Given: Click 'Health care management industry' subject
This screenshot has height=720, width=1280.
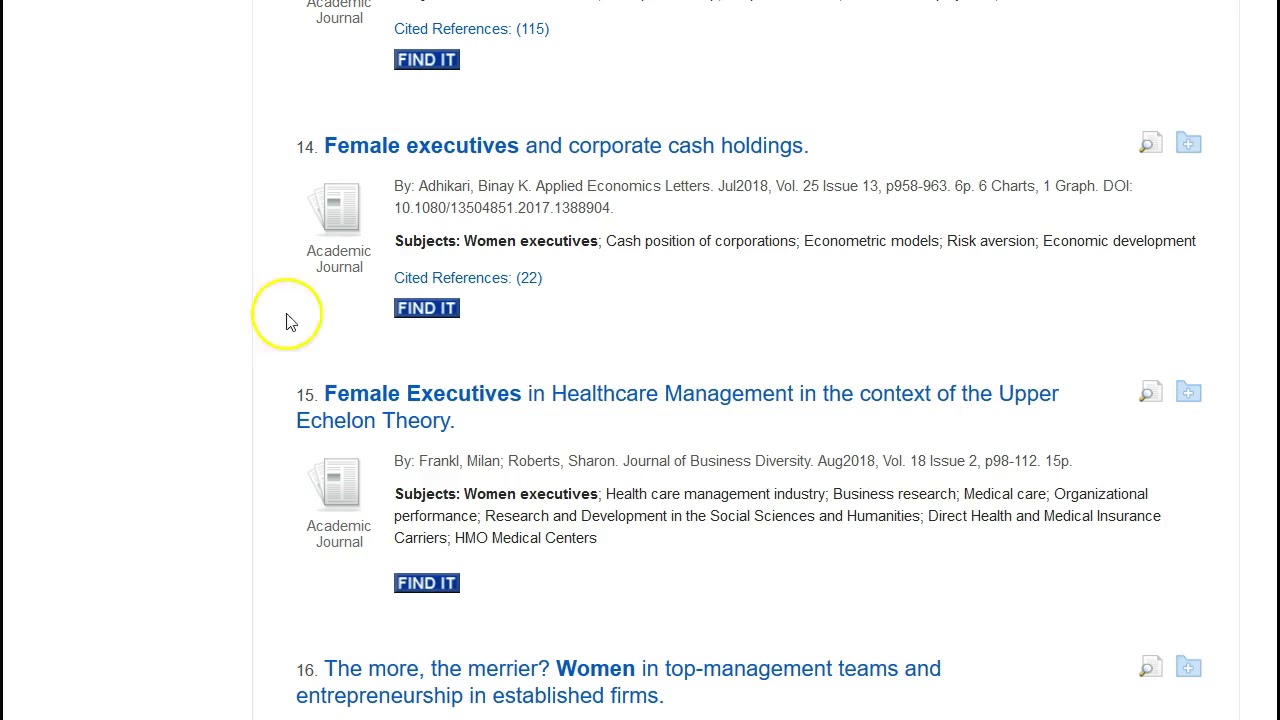Looking at the screenshot, I should [715, 494].
